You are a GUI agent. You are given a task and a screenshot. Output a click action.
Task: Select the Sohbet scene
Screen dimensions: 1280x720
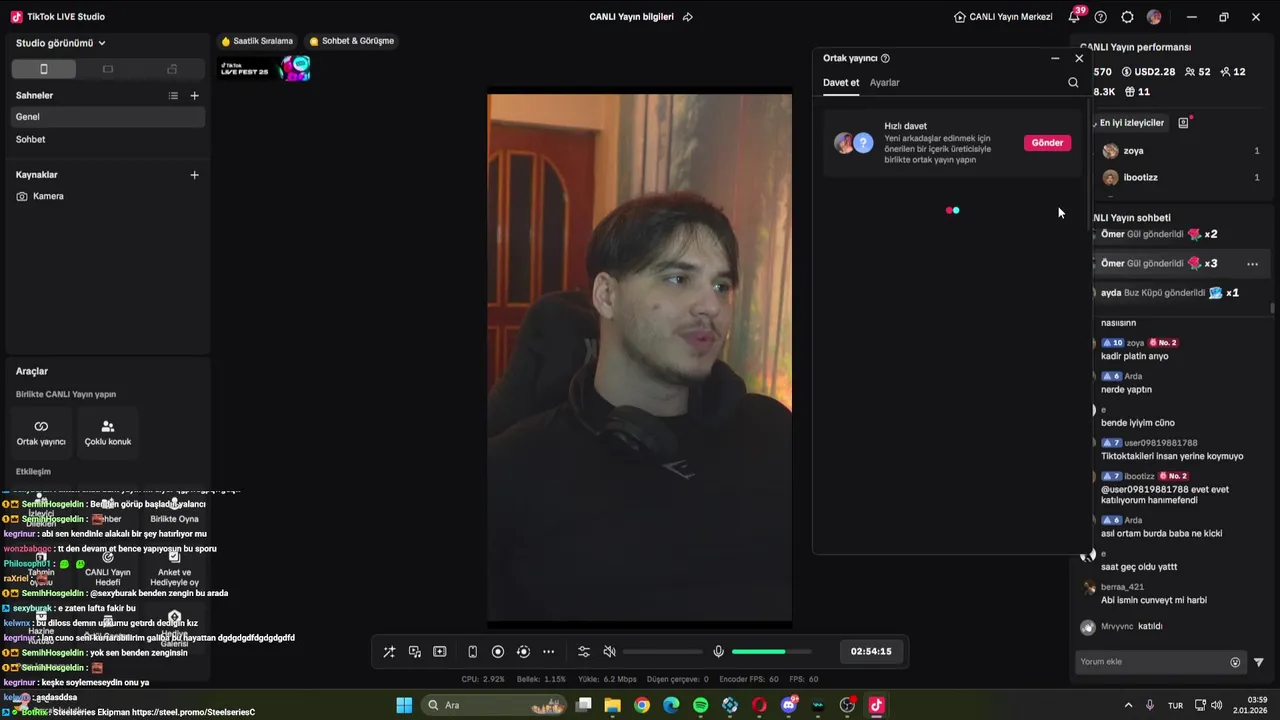[108, 140]
